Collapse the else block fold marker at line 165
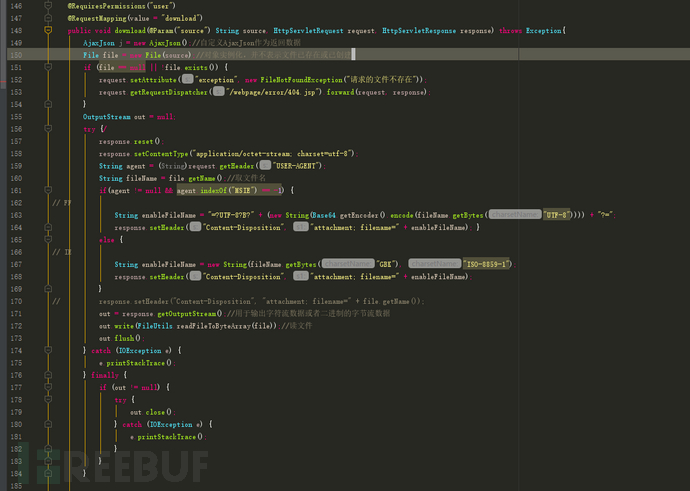Viewport: 690px width, 491px height. 48,239
